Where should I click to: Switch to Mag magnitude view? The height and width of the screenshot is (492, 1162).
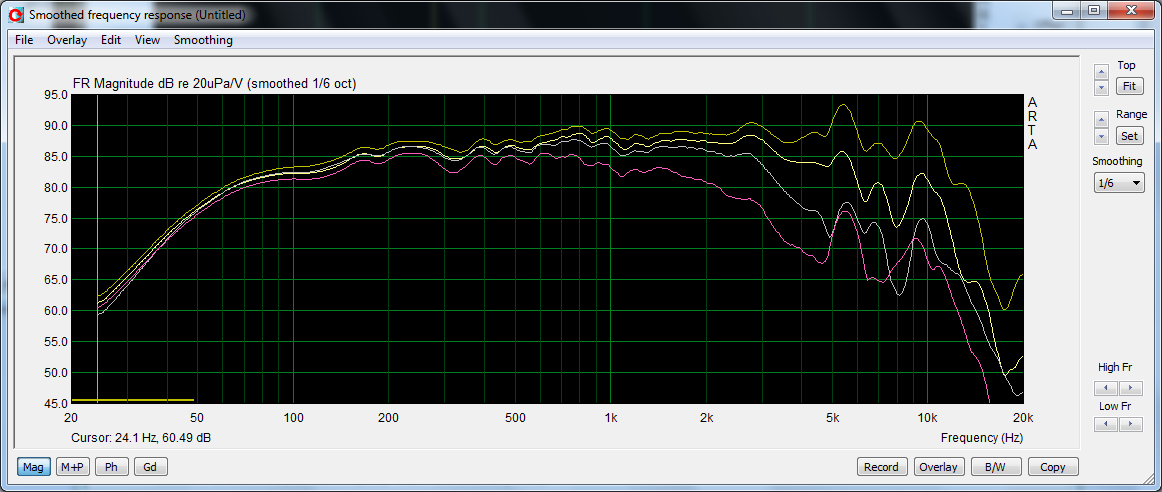[33, 467]
